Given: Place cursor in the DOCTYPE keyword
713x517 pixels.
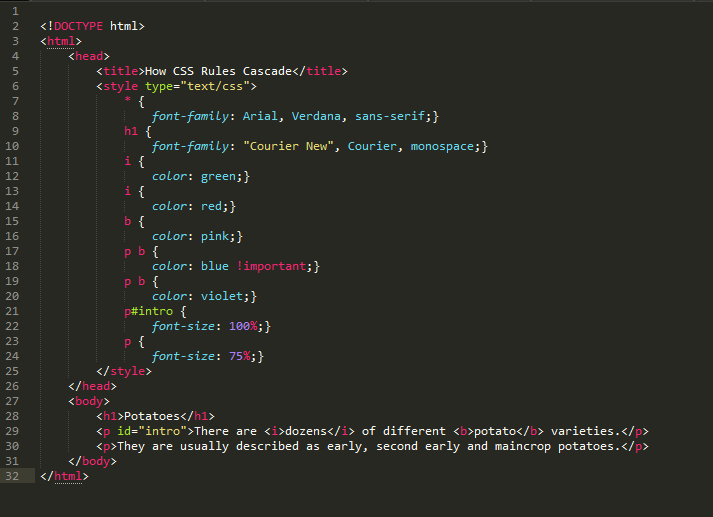Looking at the screenshot, I should pyautogui.click(x=78, y=26).
